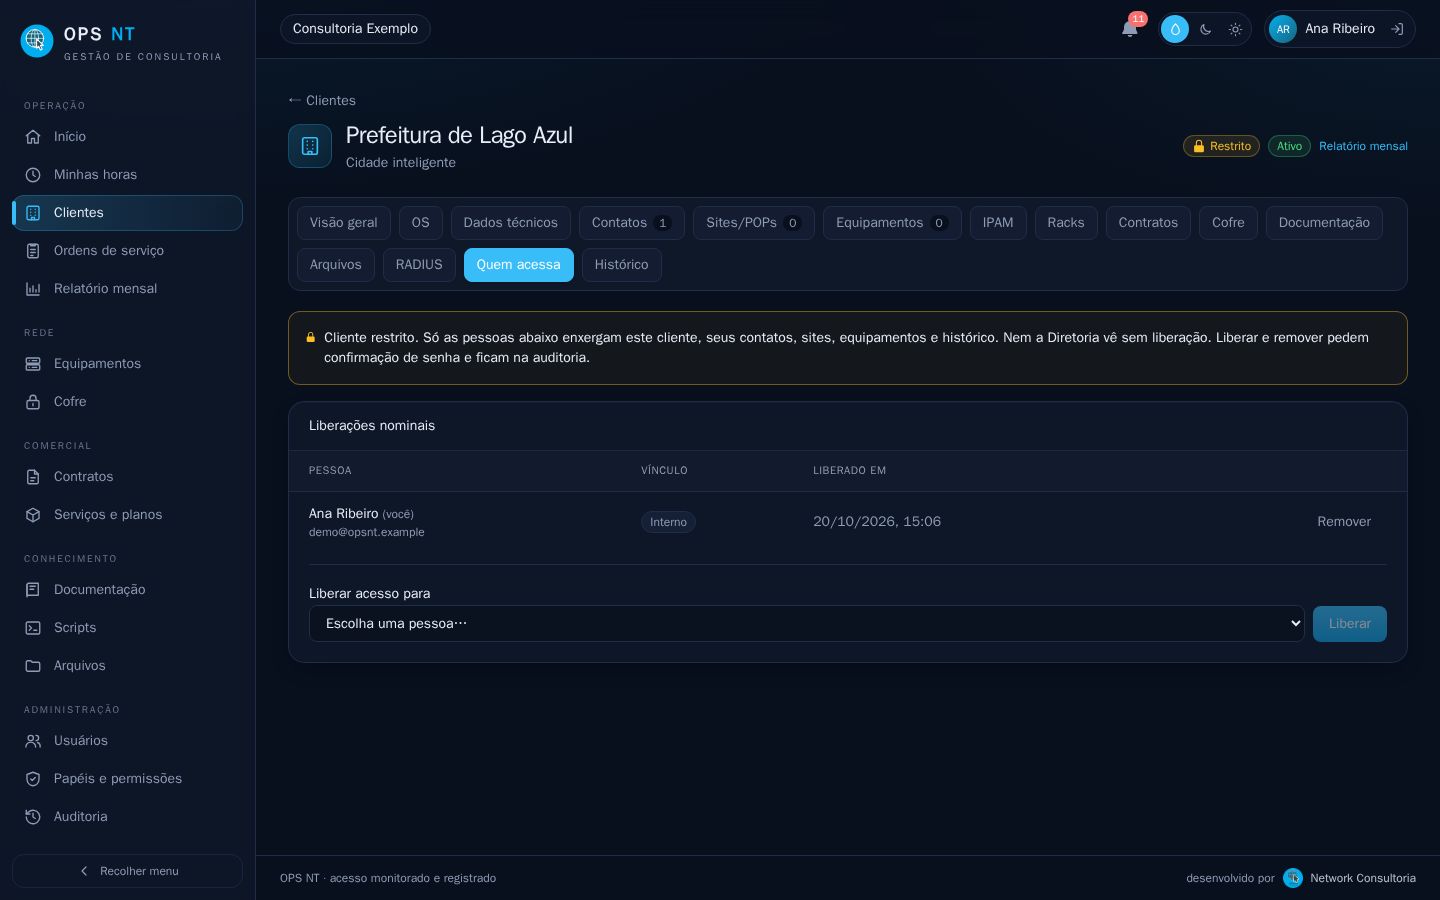The width and height of the screenshot is (1440, 900).
Task: Open the RADIUS tab
Action: click(419, 265)
